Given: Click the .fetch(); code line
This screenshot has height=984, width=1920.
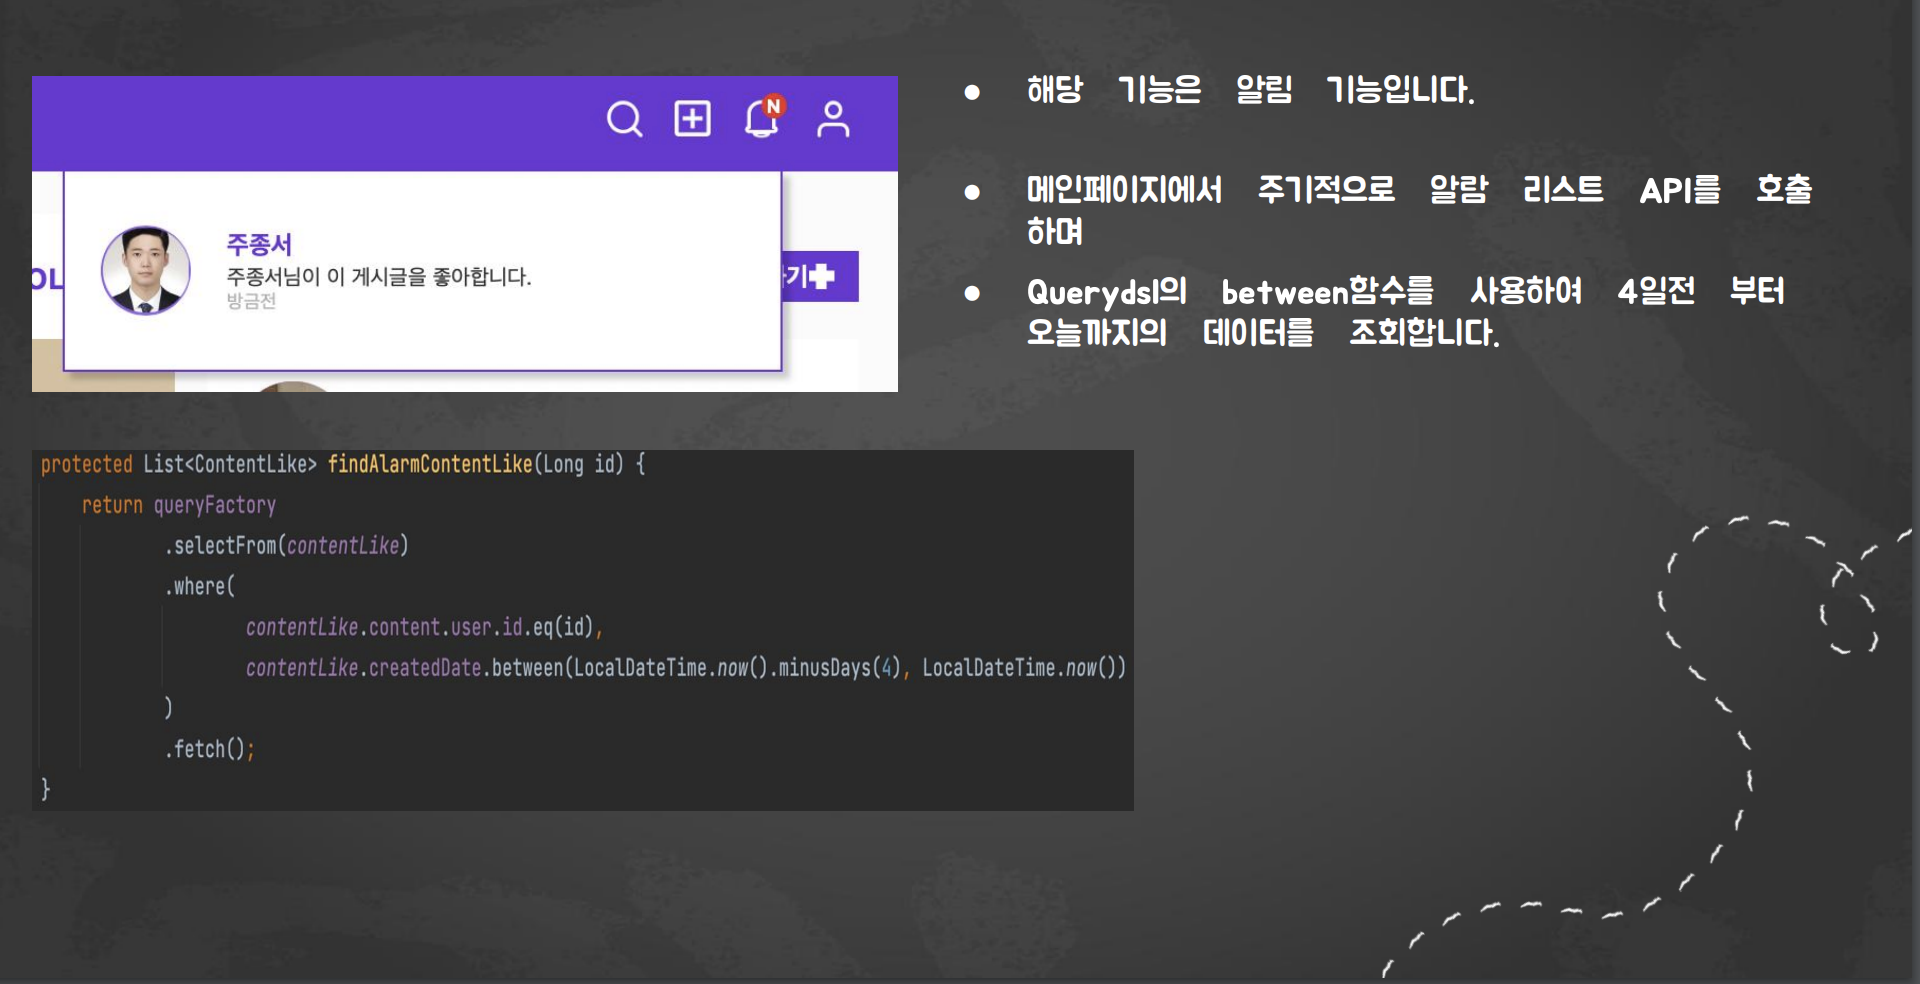Looking at the screenshot, I should (x=210, y=749).
